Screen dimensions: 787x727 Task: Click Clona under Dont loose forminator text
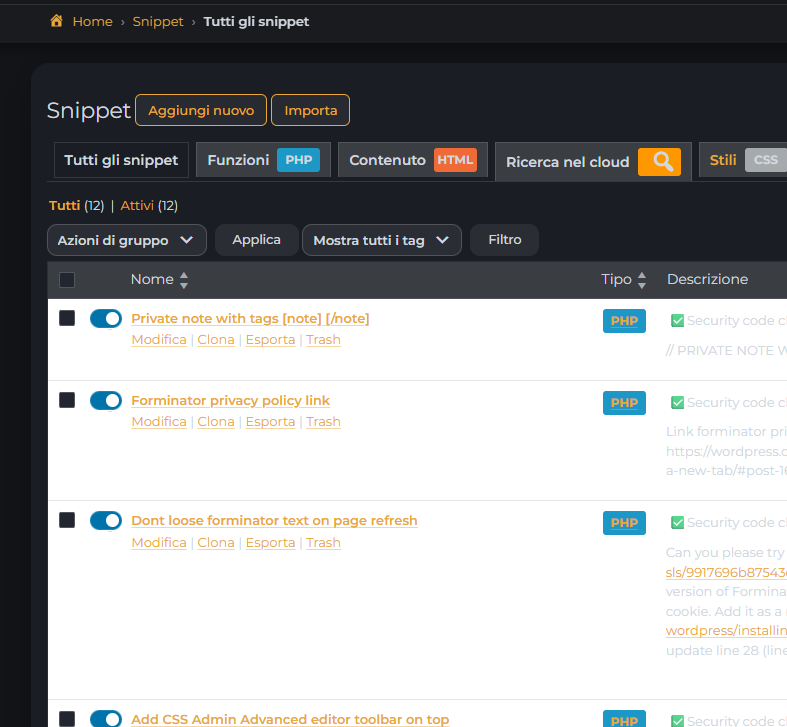pos(216,543)
